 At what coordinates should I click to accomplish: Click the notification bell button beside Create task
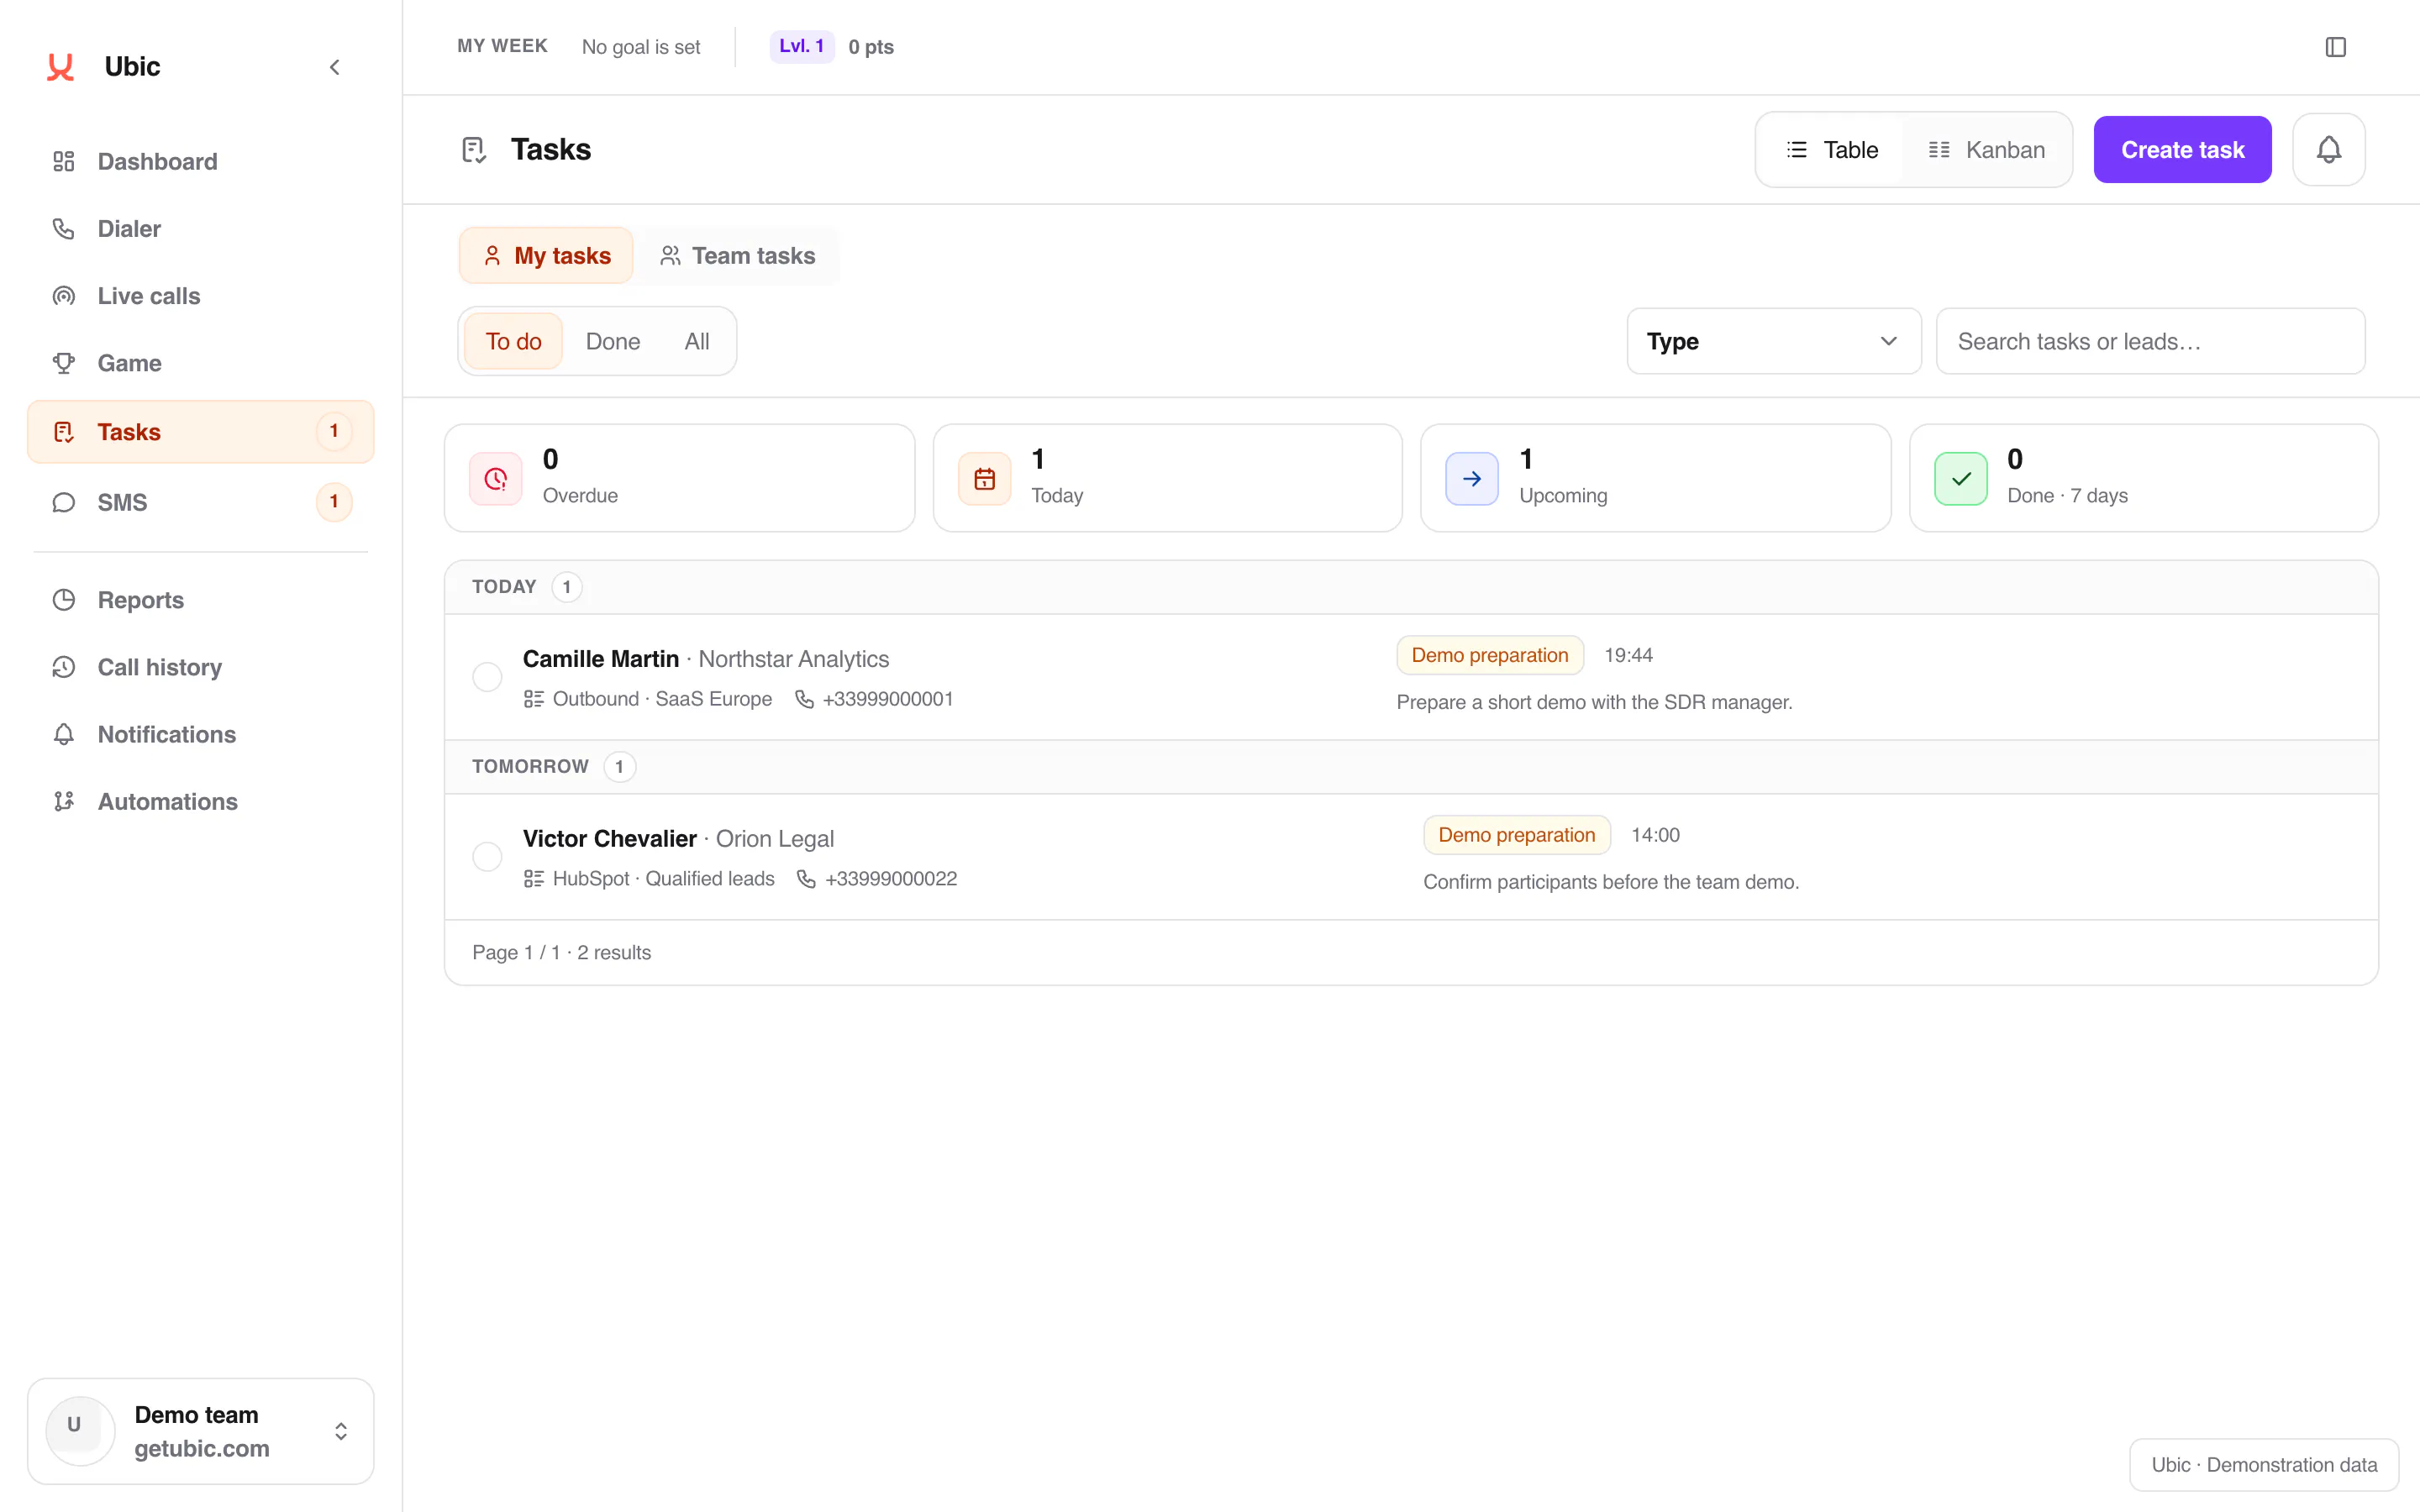click(2328, 149)
